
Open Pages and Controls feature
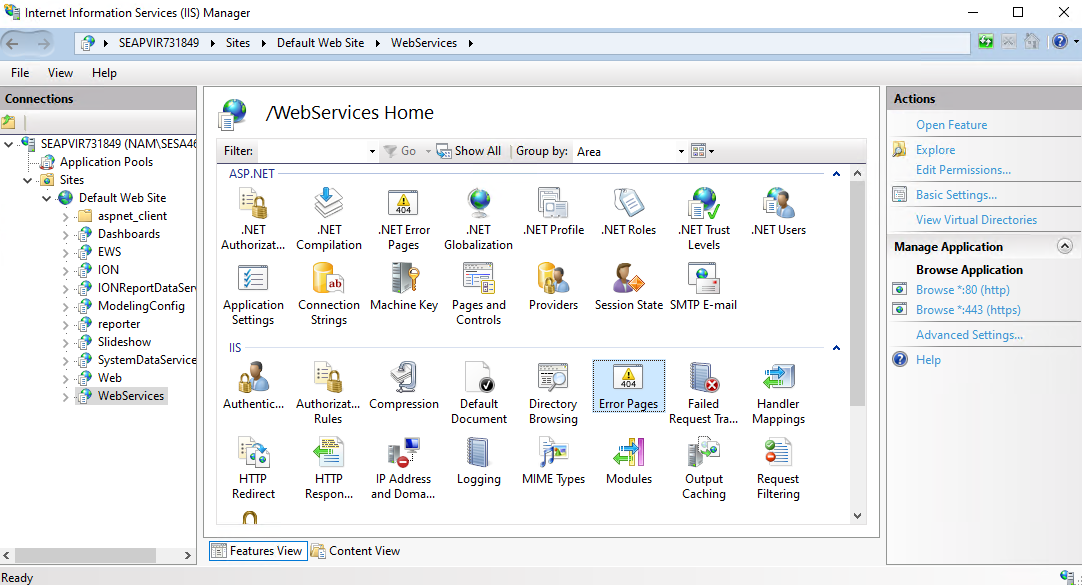point(478,294)
